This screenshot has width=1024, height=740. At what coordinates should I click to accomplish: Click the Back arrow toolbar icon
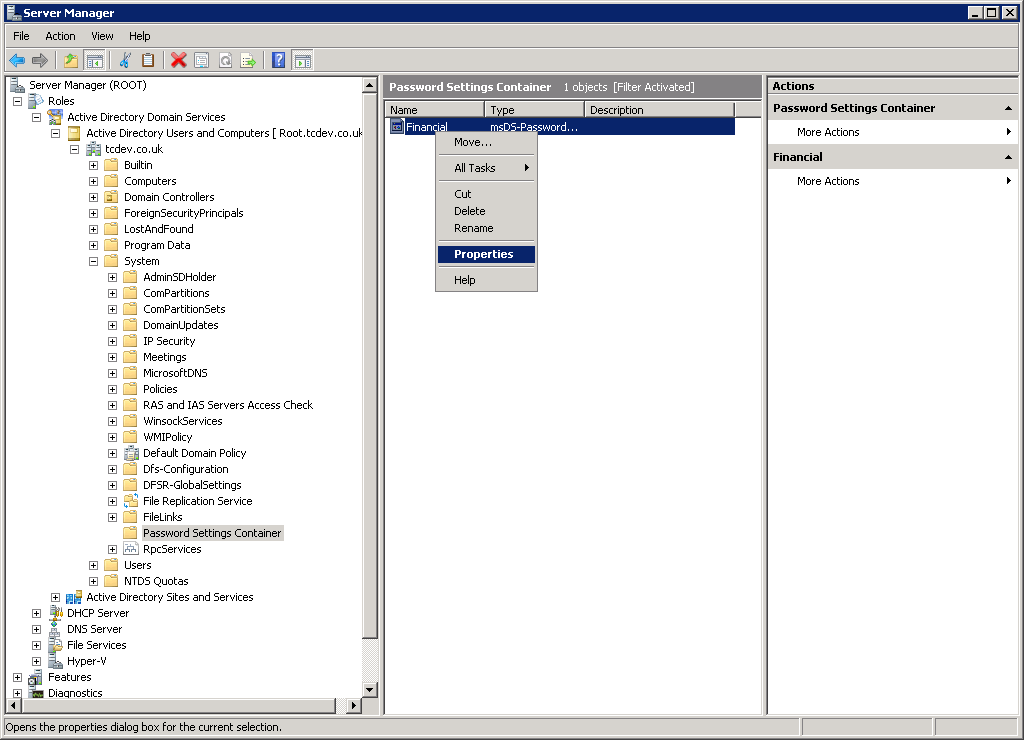[17, 61]
